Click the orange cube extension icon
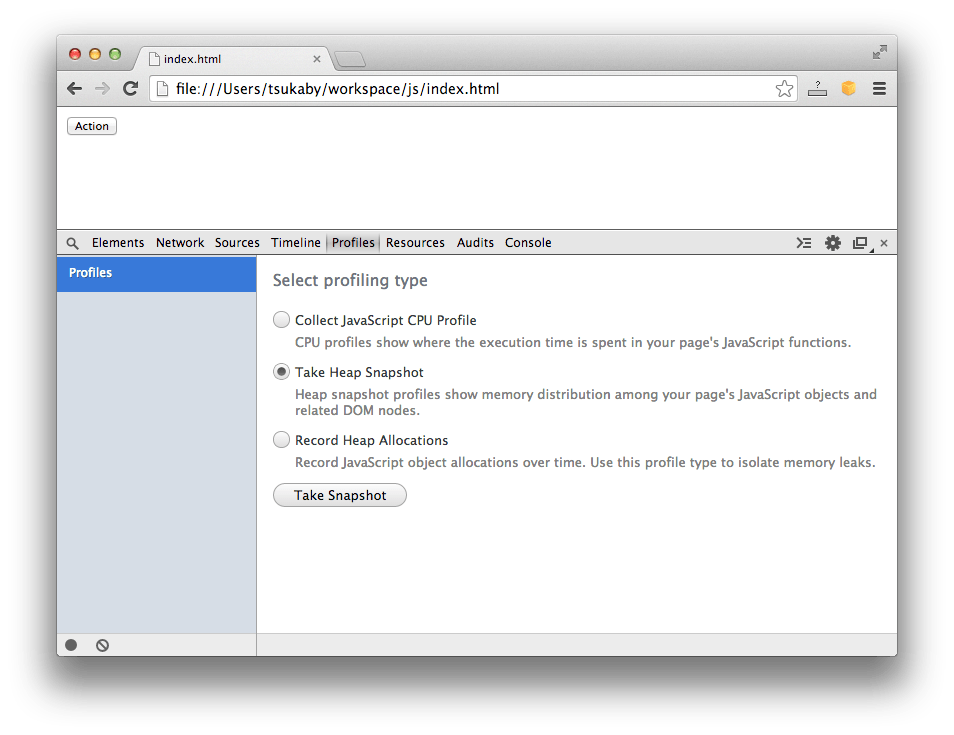Viewport: 954px width, 735px height. (848, 88)
